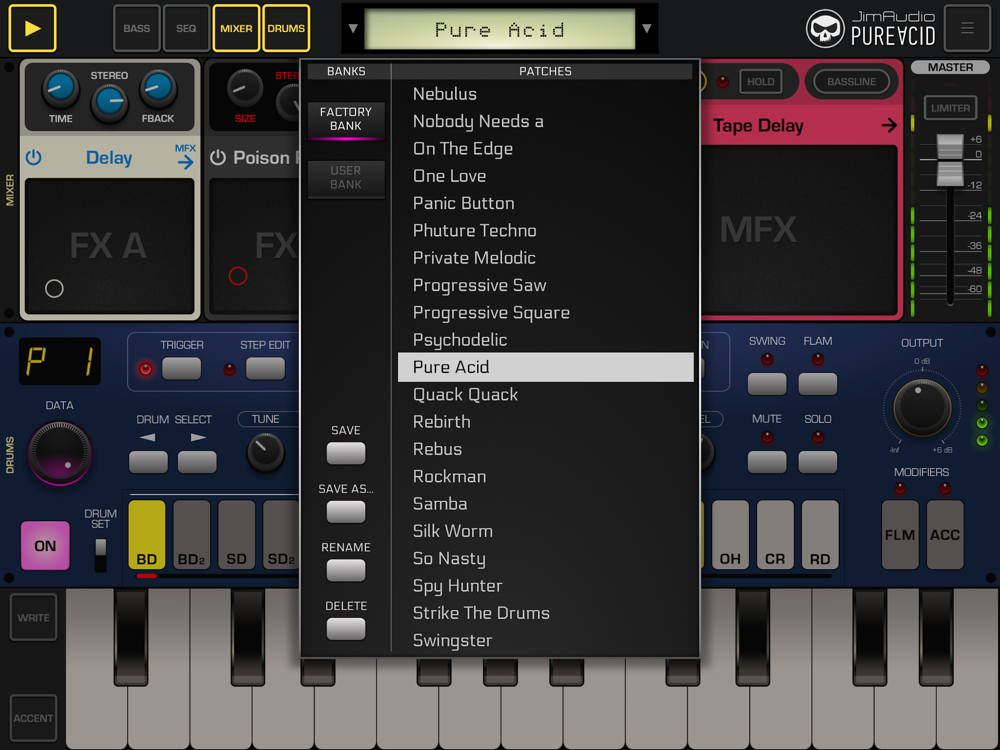Screen dimensions: 1000x750
Task: Select next drum with right arrow
Action: pos(197,461)
